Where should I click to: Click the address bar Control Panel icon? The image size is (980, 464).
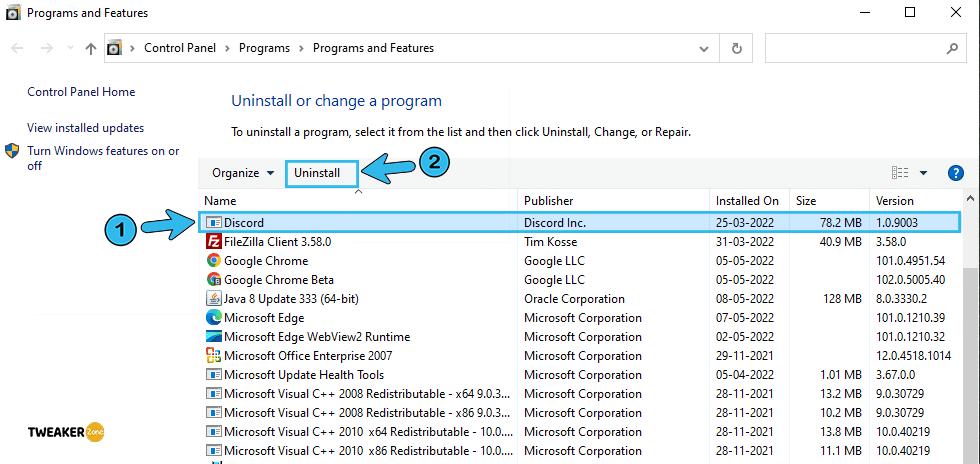point(114,48)
